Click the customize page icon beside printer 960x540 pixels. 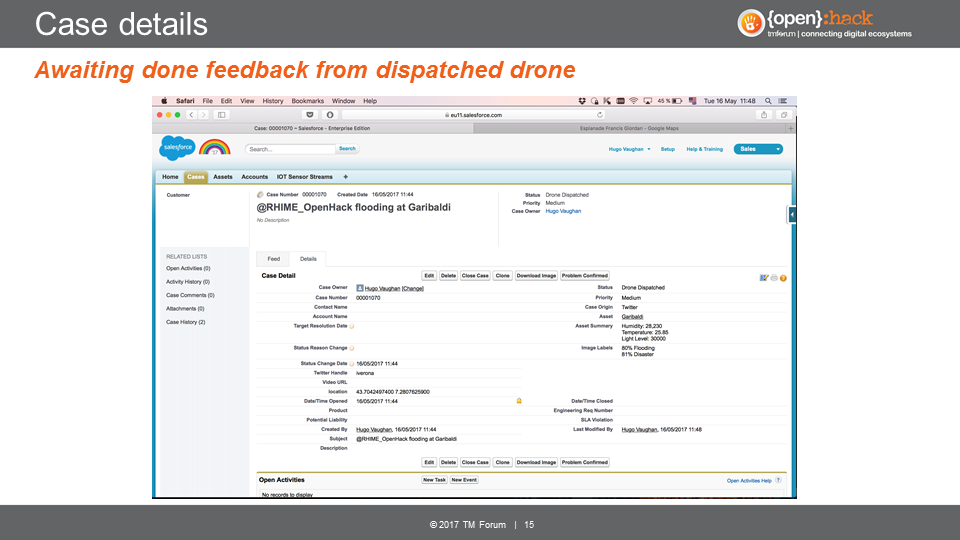[x=764, y=278]
